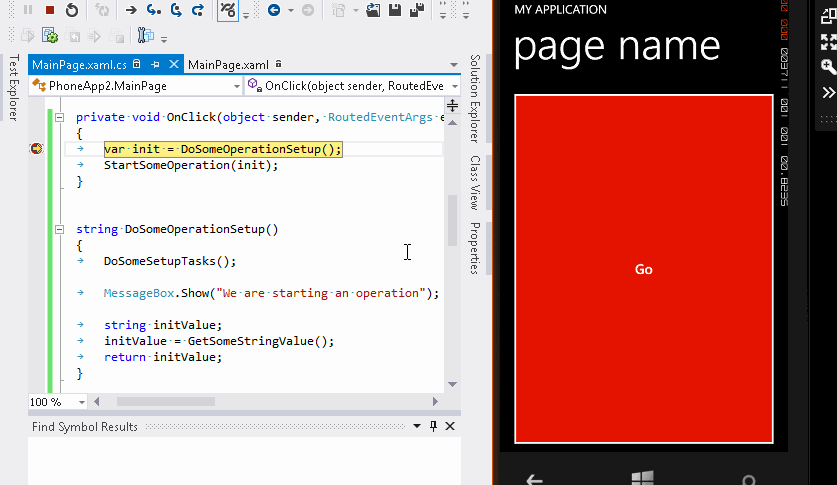Toggle the breakpoint on the DoSomeOperationSetup line
Image resolution: width=837 pixels, height=485 pixels.
click(36, 149)
